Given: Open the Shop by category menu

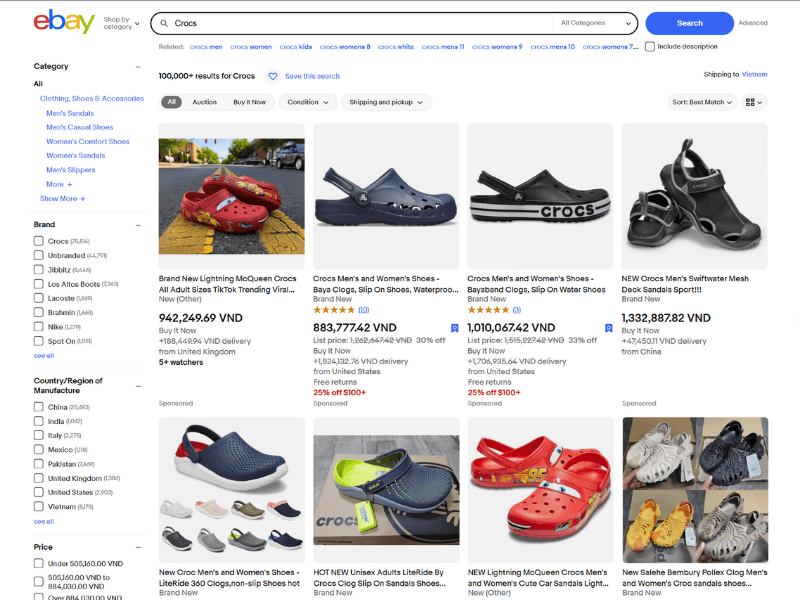Looking at the screenshot, I should click(x=118, y=22).
